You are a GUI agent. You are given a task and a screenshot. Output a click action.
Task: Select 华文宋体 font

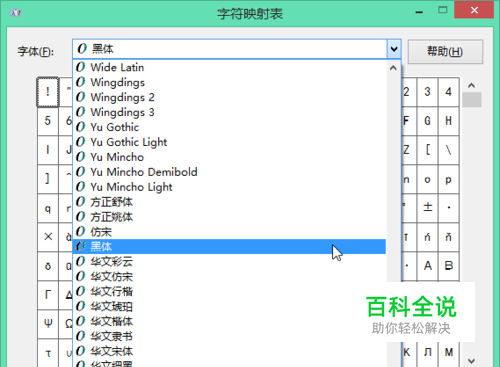[229, 351]
